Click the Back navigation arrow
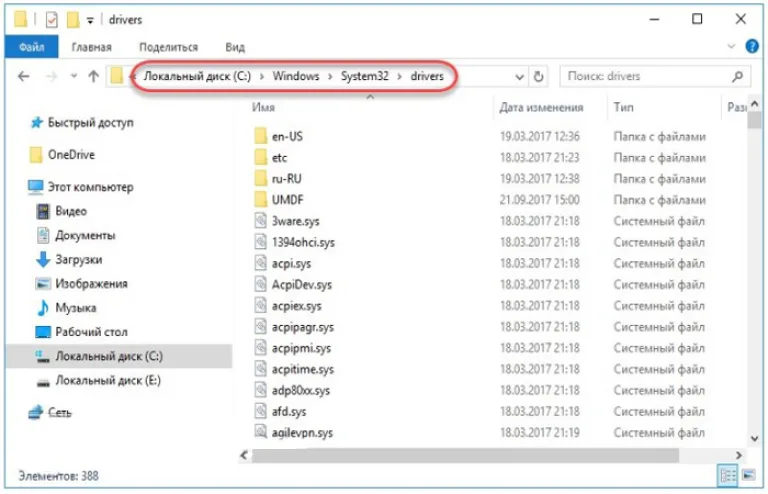768x494 pixels. (24, 76)
